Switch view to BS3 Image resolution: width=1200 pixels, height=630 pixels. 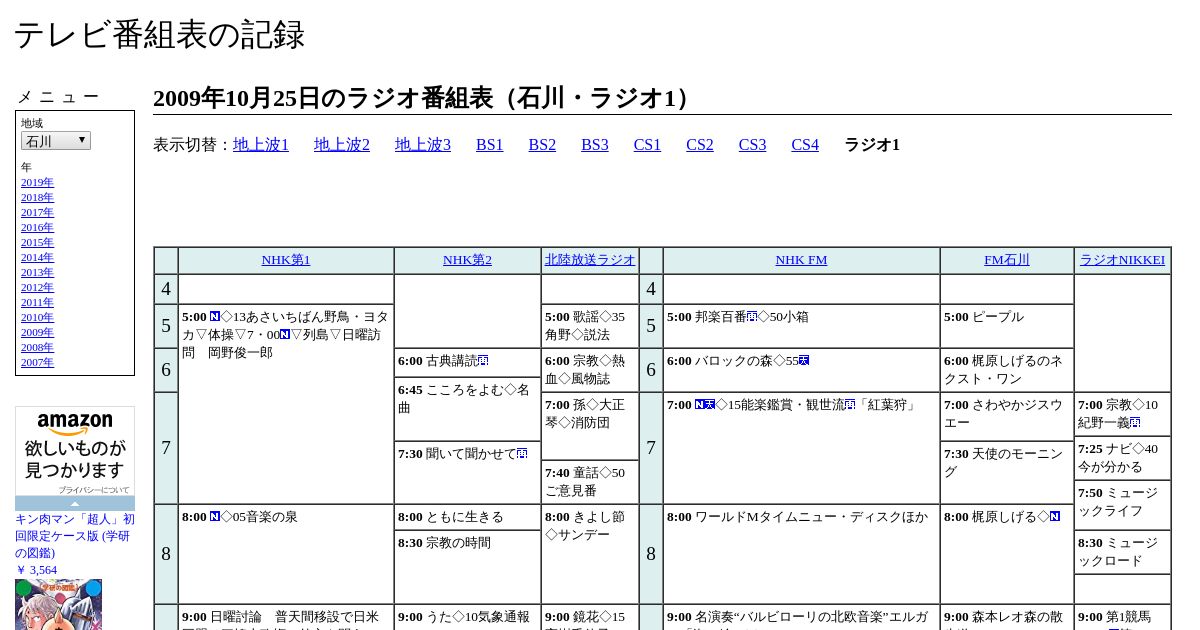(x=595, y=145)
